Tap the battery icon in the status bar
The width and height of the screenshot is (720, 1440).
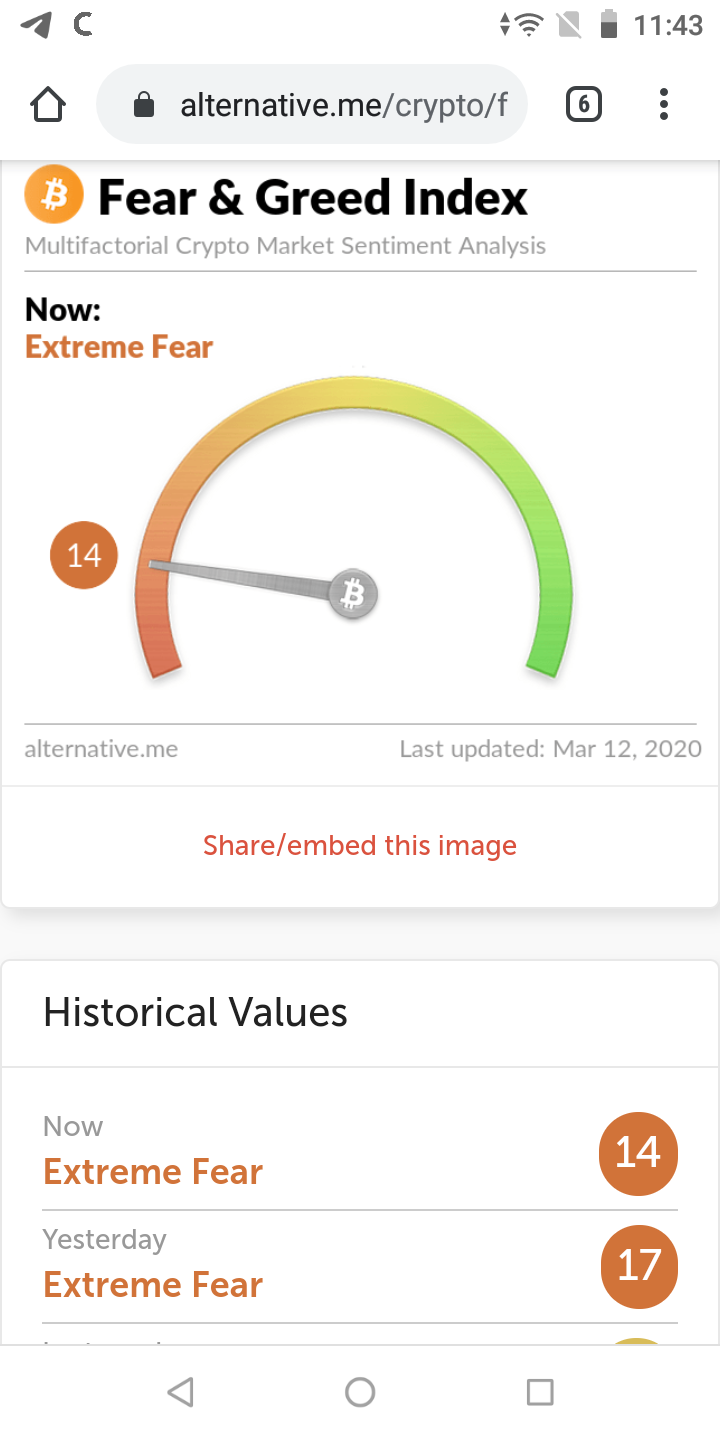click(611, 25)
